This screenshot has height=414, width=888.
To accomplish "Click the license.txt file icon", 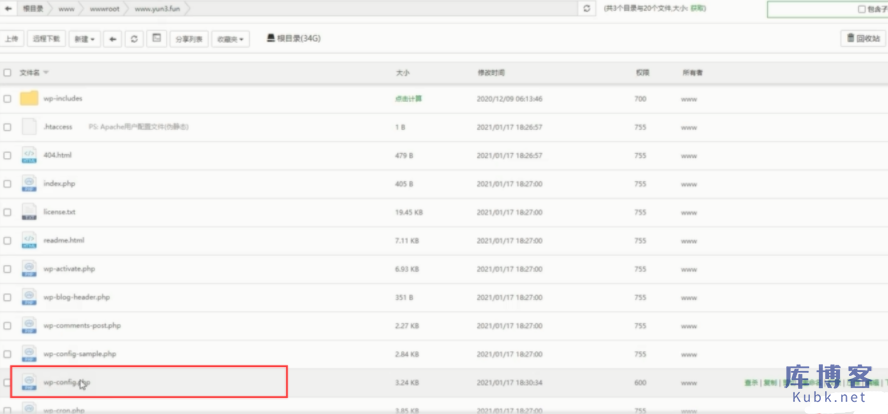I will pos(29,212).
